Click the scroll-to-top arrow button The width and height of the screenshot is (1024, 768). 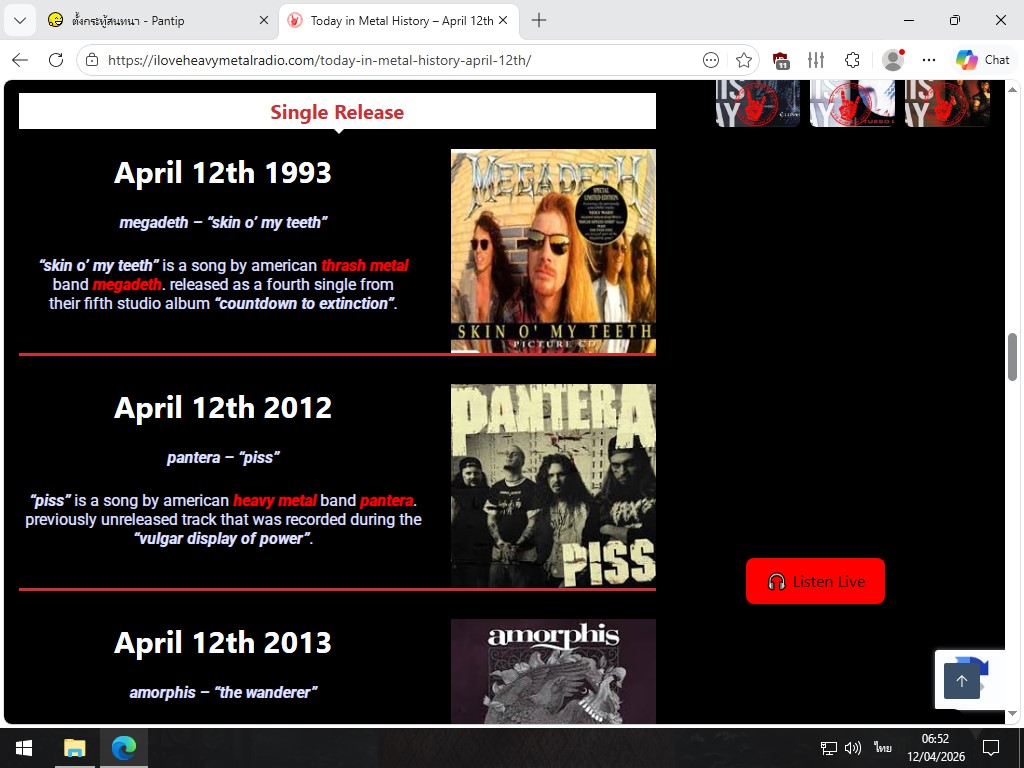click(x=961, y=680)
